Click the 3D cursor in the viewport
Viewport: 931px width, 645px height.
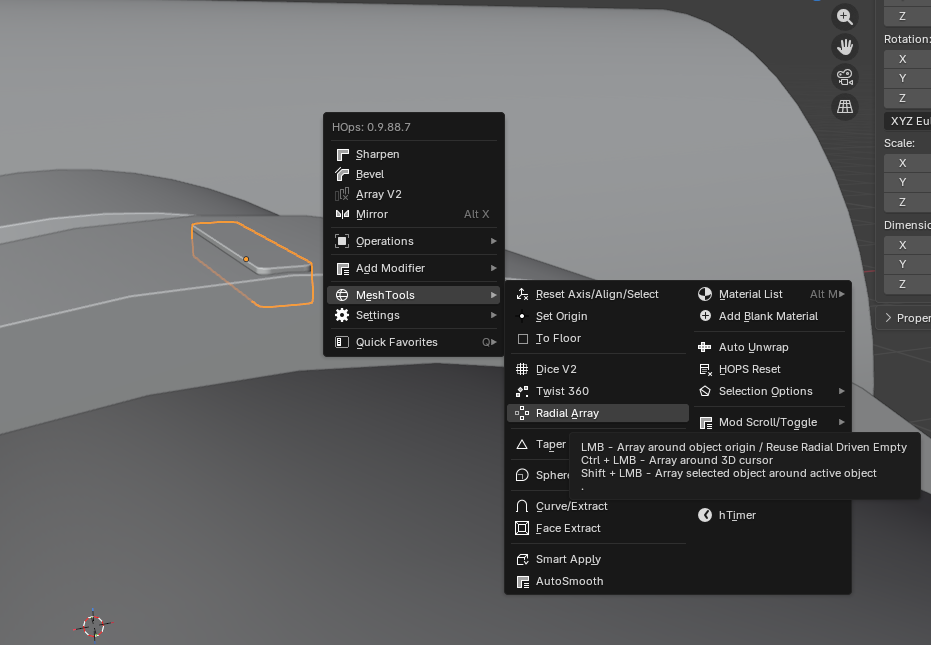pos(93,625)
